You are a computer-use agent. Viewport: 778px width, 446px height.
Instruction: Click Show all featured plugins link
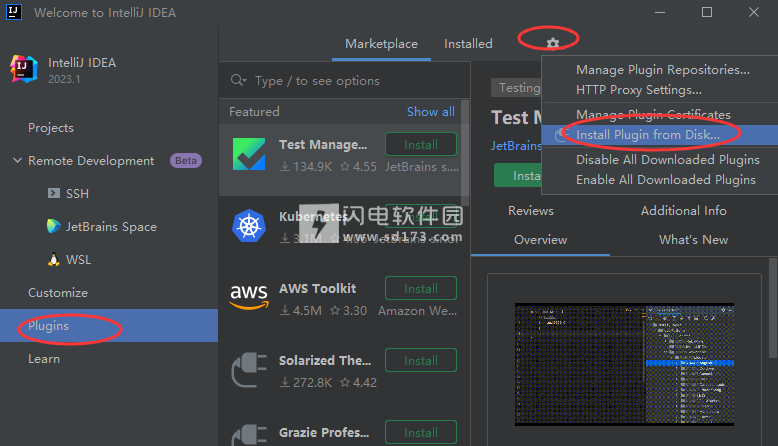[x=431, y=112]
